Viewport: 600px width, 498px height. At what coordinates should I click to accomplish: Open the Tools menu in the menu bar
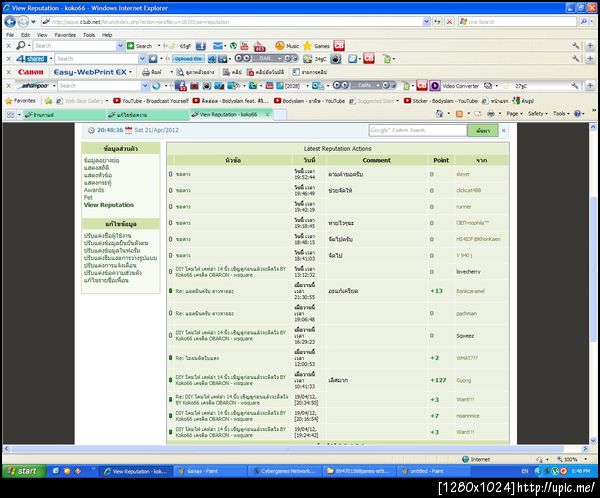(x=89, y=35)
